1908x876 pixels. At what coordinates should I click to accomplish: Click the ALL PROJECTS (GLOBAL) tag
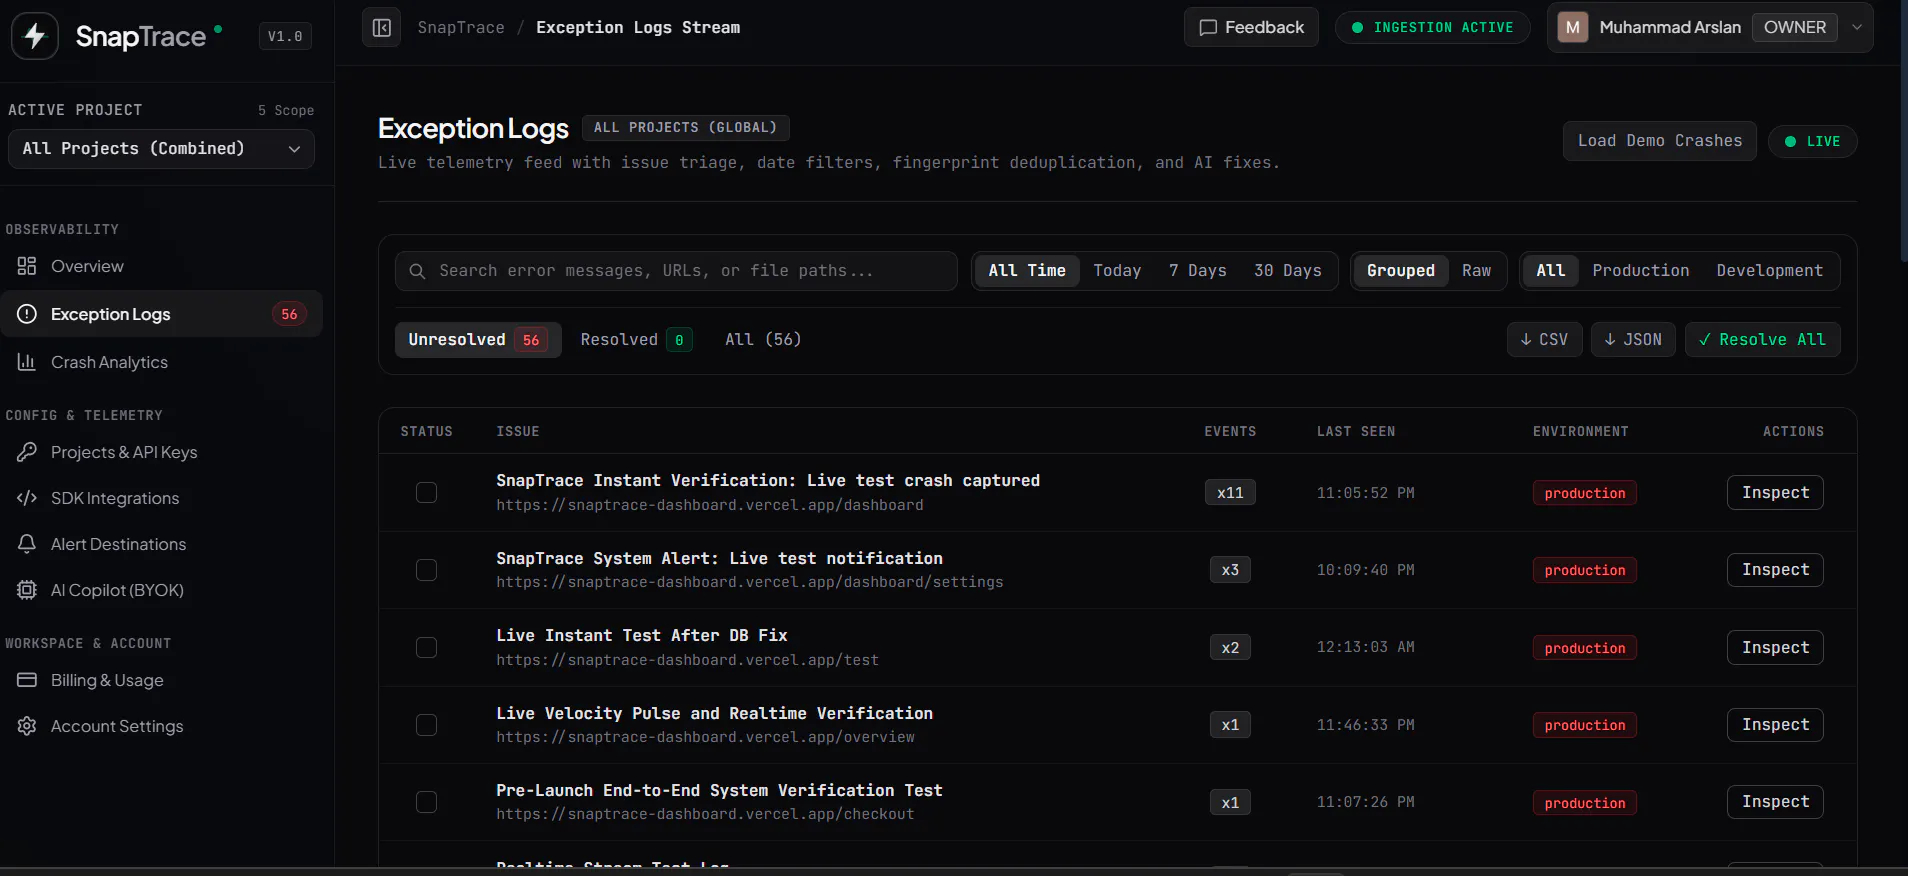point(686,128)
